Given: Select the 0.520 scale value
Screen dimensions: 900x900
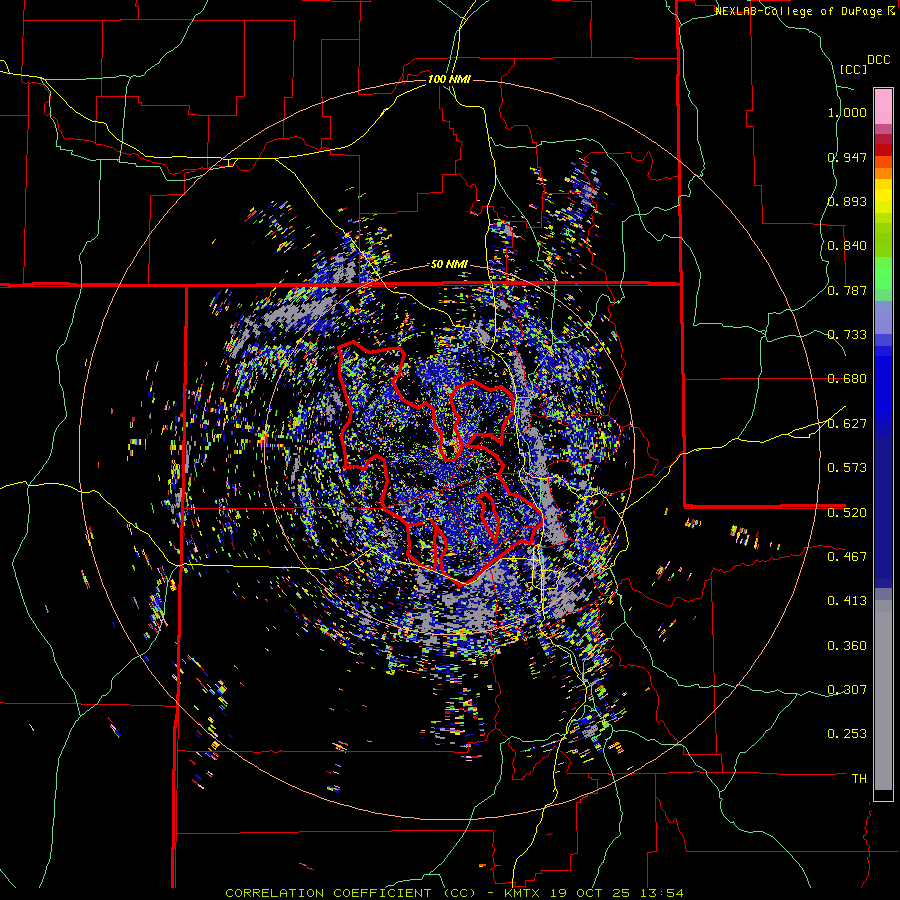Looking at the screenshot, I should click(847, 513).
